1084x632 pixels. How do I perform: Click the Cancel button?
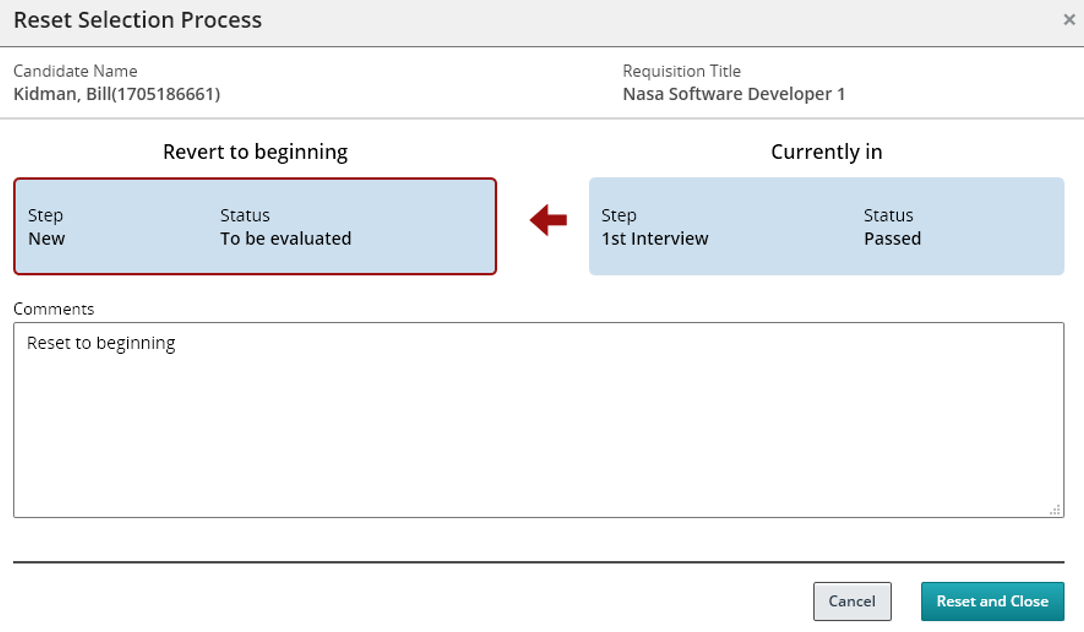click(851, 601)
